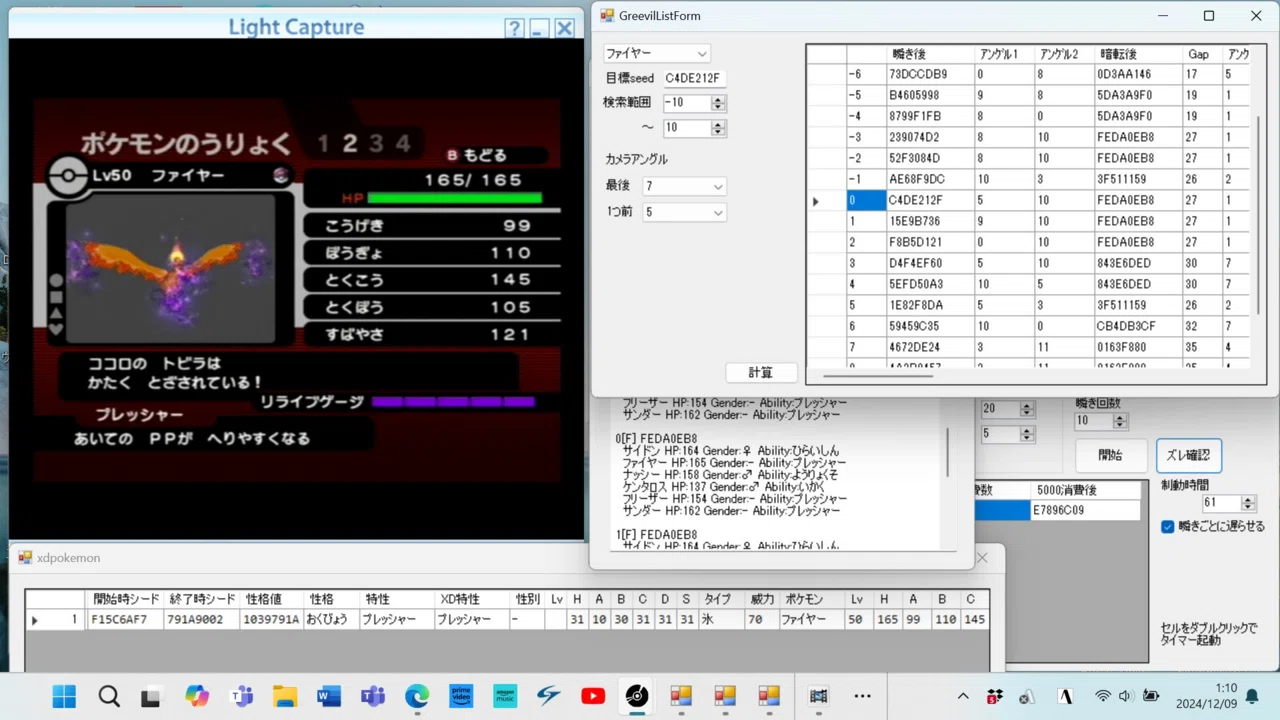Click cell E7896C09 under 5000消費後

pyautogui.click(x=1086, y=510)
